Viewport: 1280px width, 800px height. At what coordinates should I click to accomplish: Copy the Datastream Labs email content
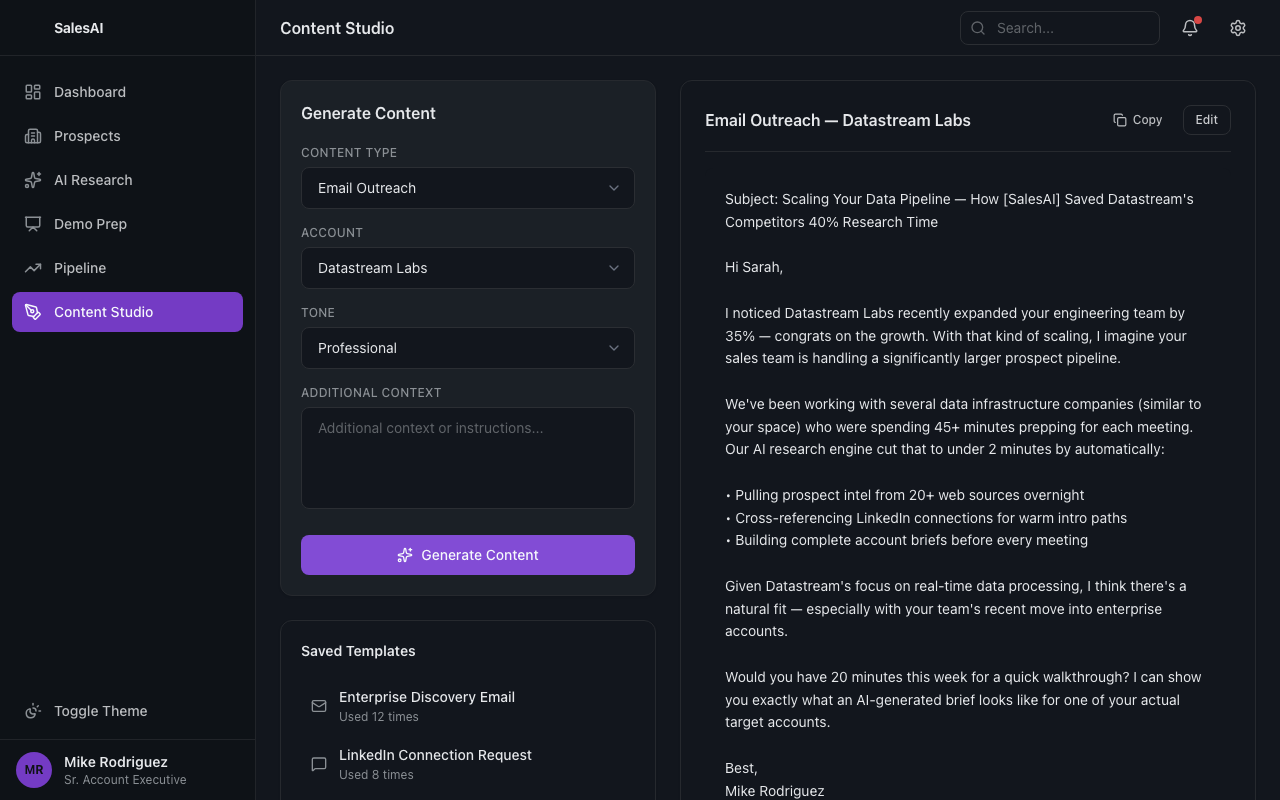point(1137,119)
